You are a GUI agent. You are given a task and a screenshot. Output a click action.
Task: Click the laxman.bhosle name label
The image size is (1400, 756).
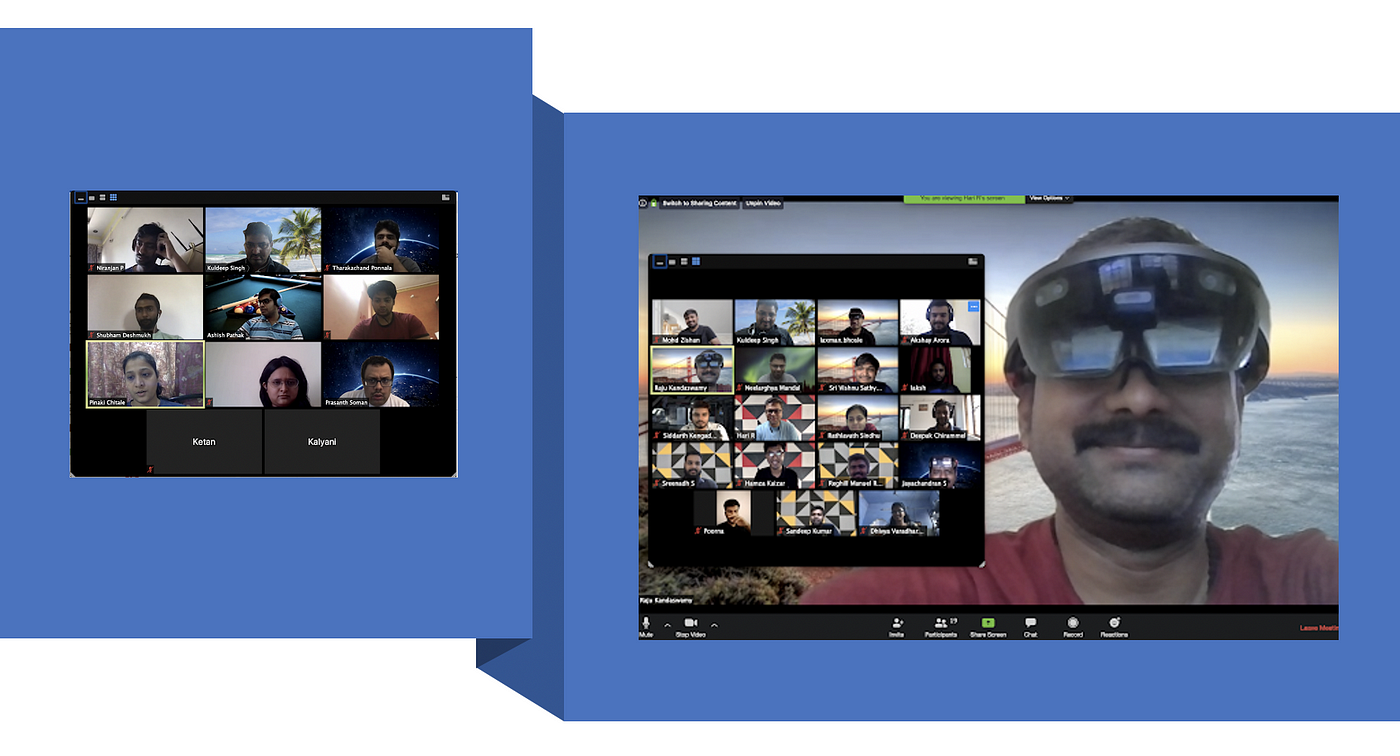(x=841, y=340)
